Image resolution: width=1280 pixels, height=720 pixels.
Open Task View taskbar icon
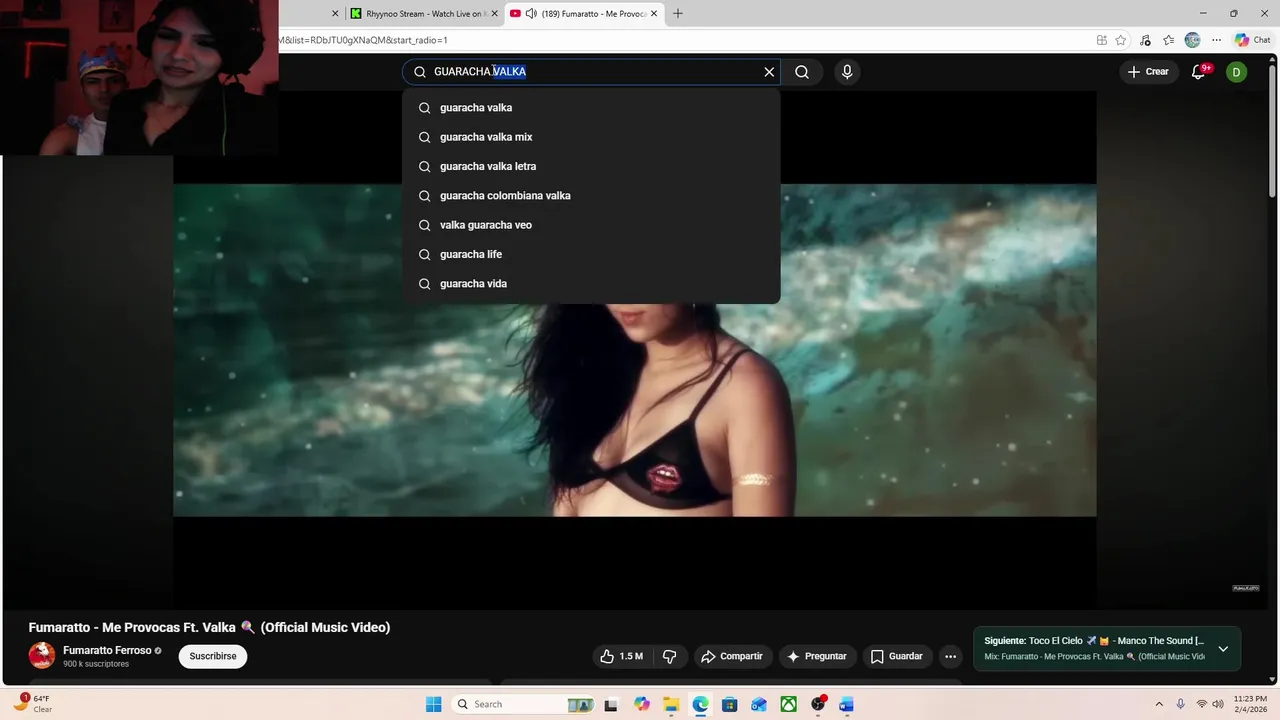611,704
